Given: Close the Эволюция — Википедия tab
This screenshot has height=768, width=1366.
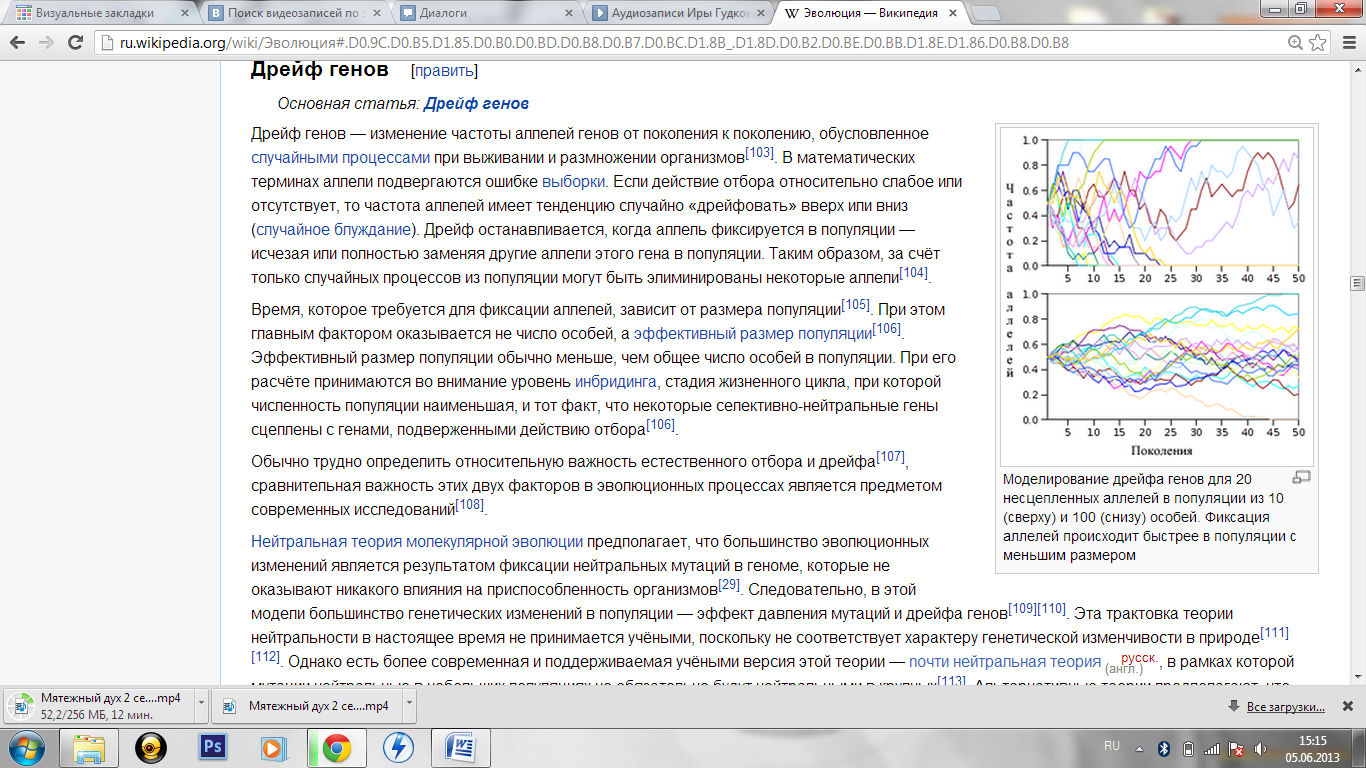Looking at the screenshot, I should pos(951,14).
